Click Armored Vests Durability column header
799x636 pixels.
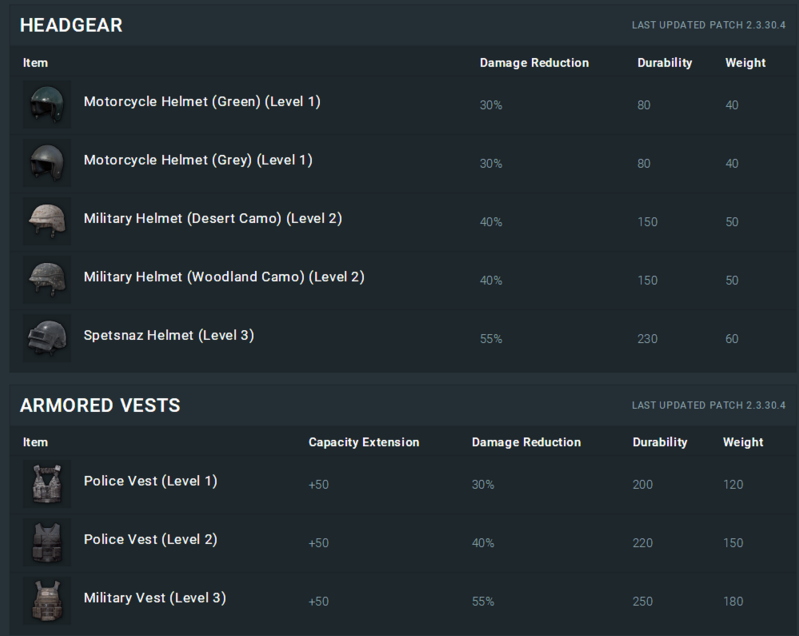point(660,442)
